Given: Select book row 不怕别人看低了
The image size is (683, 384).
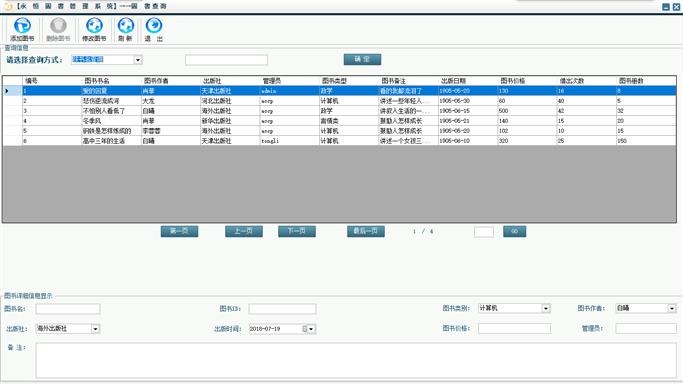Looking at the screenshot, I should 339,111.
